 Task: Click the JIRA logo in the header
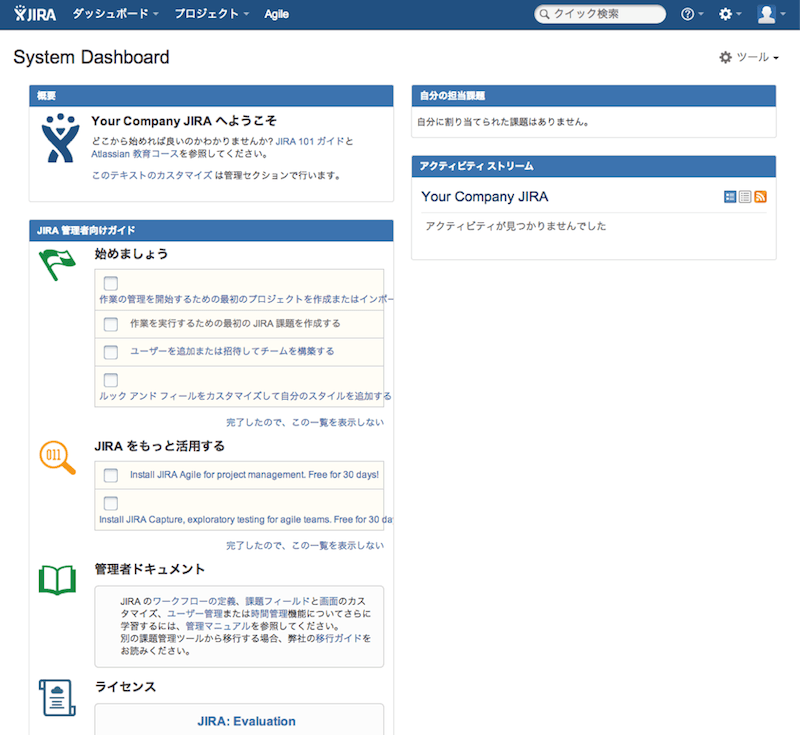(35, 14)
